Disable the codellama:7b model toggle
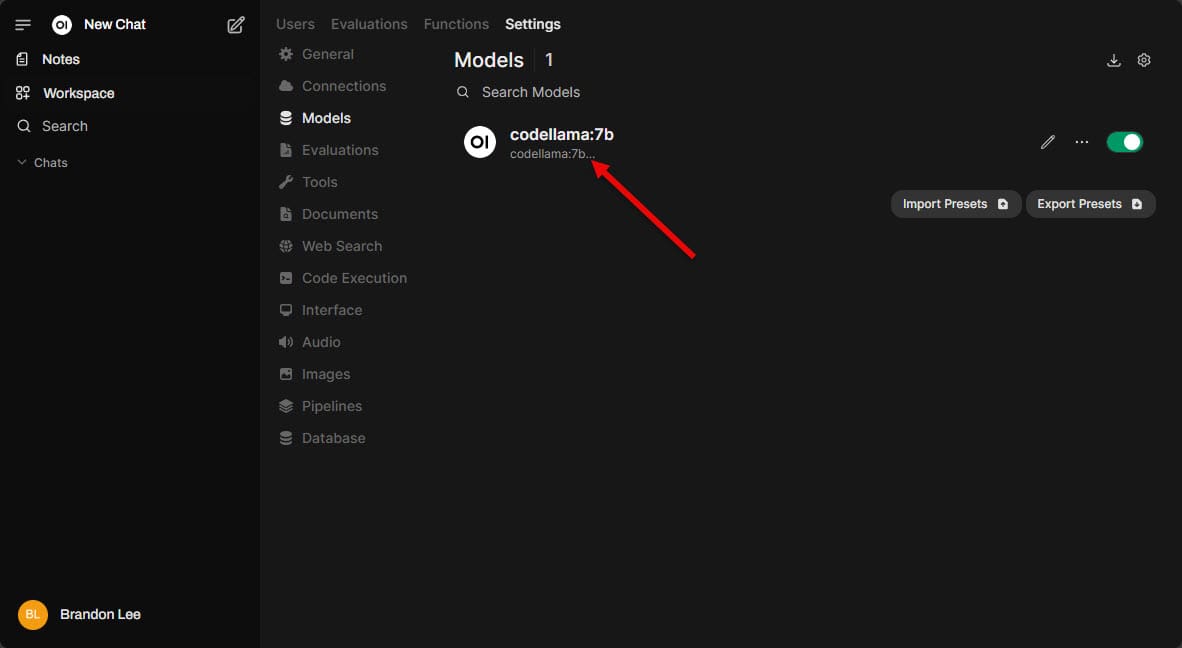Image resolution: width=1182 pixels, height=648 pixels. click(1124, 142)
